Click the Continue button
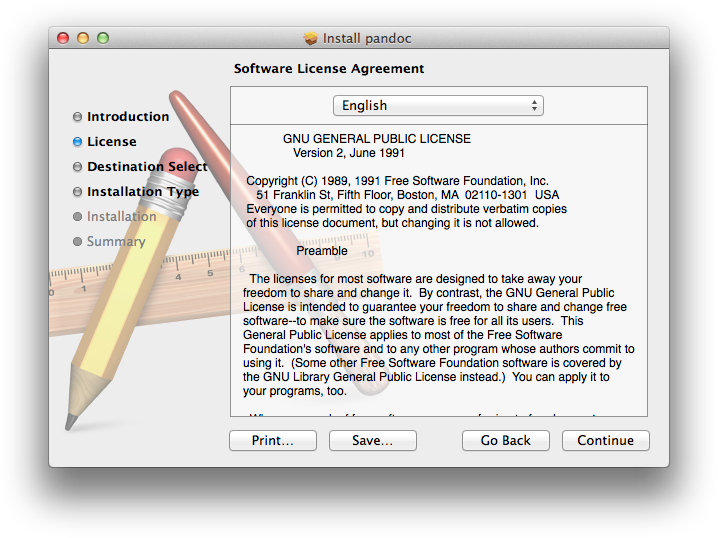Screen dimensions: 718x538 (605, 440)
